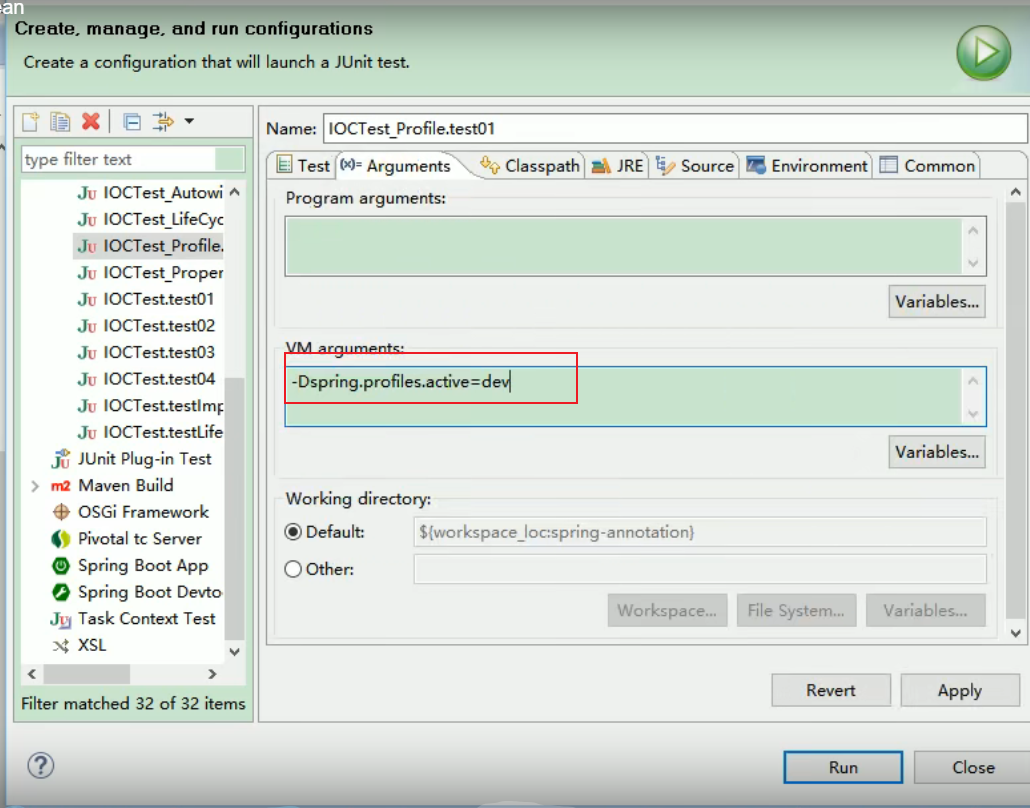Switch to the Classpath tab
This screenshot has height=808, width=1030.
(x=530, y=166)
